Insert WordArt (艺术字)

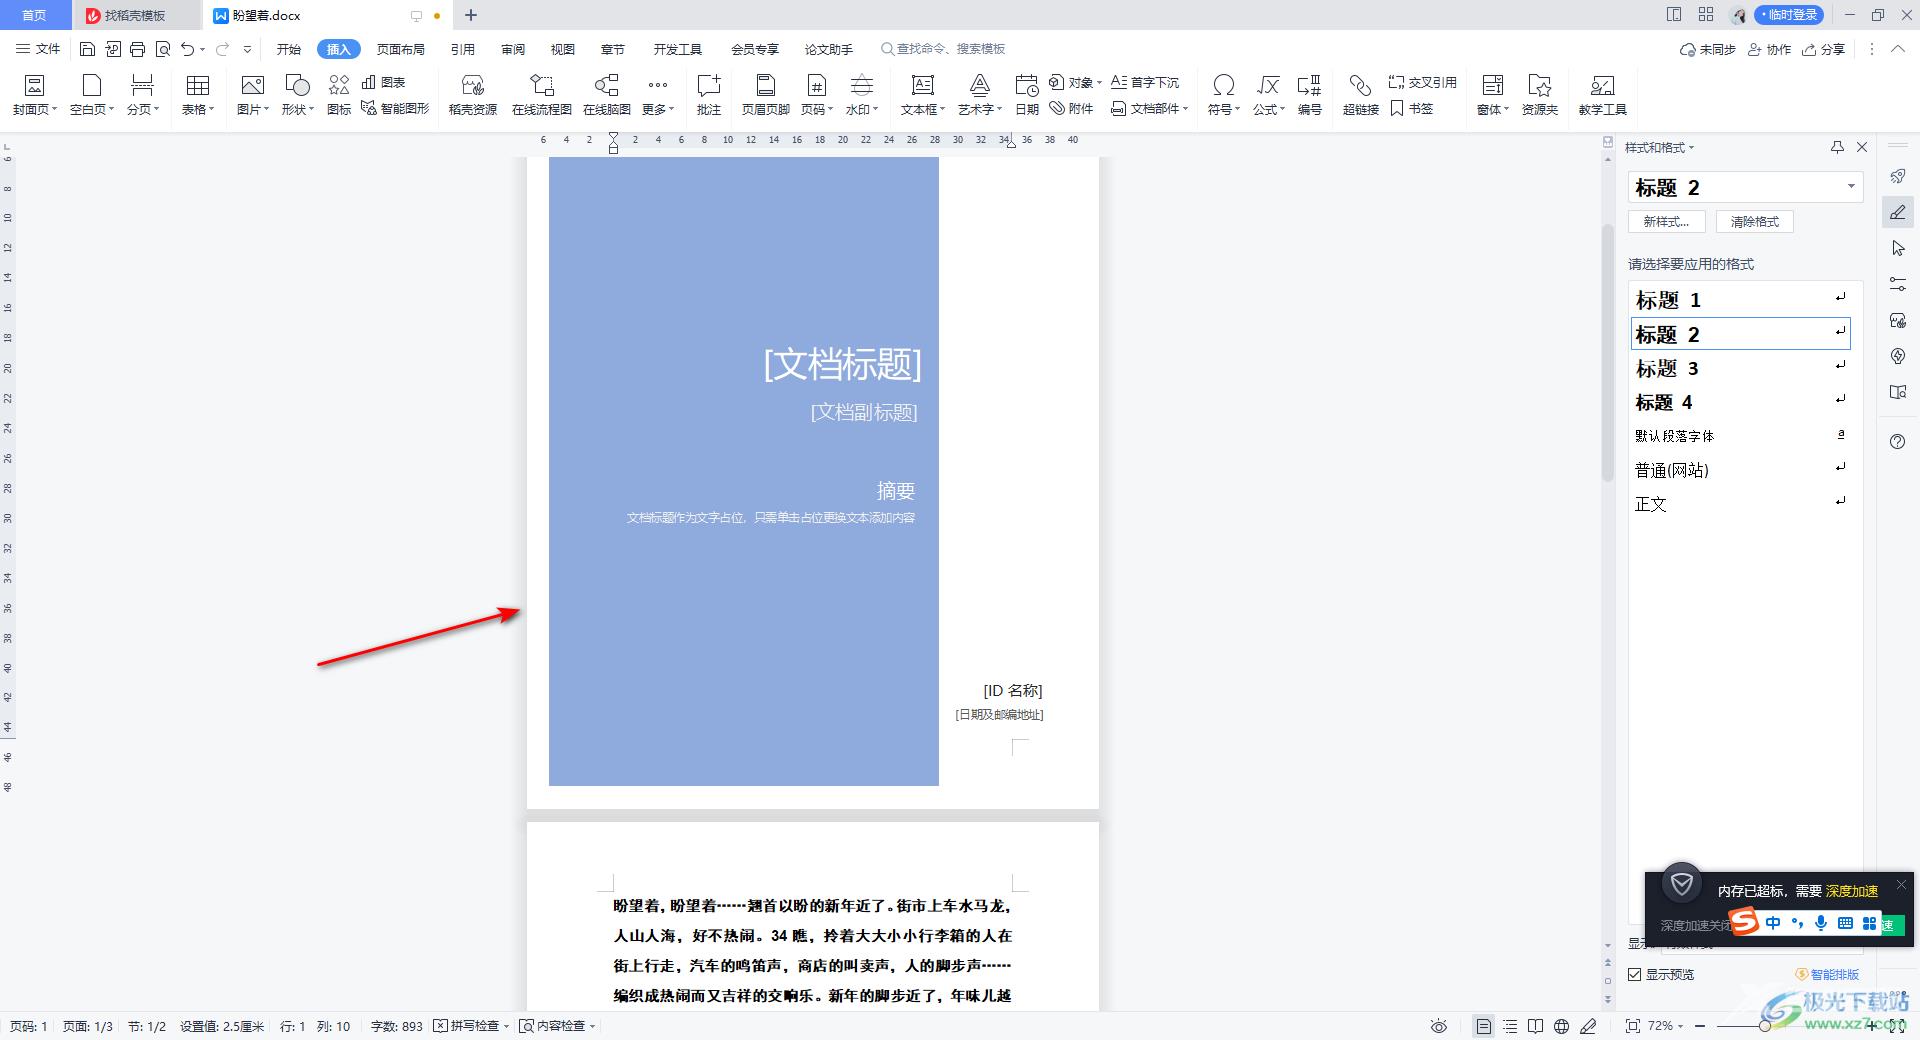980,95
